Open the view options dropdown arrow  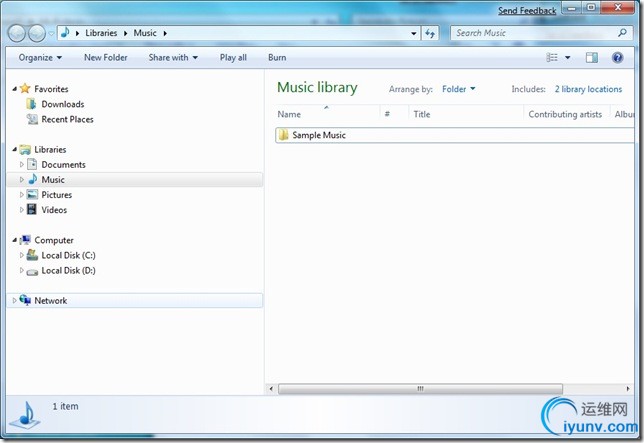[x=568, y=58]
